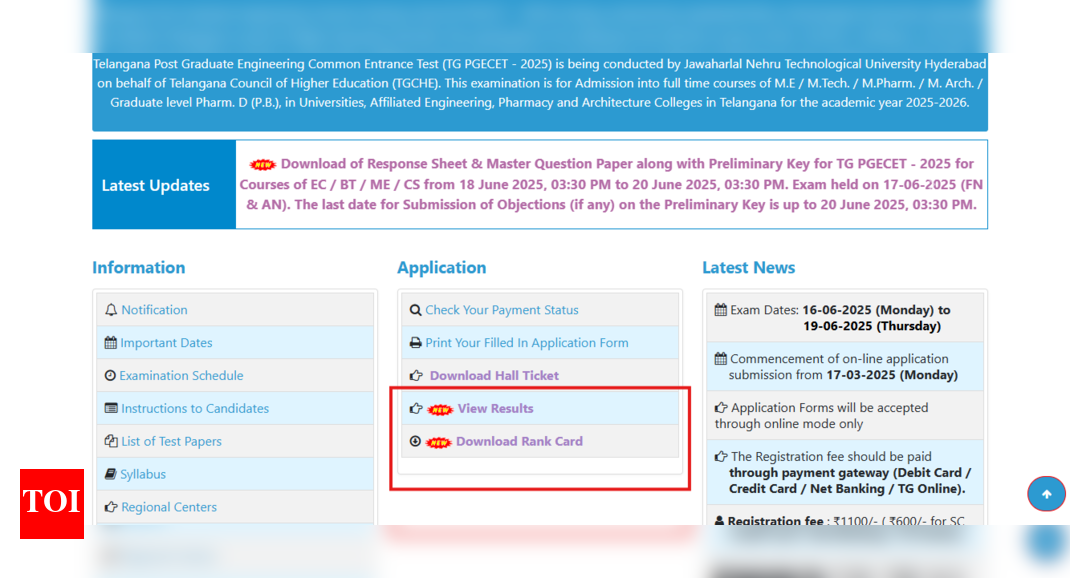This screenshot has height=578, width=1070.
Task: Open the Download Rank Card link
Action: tap(519, 441)
